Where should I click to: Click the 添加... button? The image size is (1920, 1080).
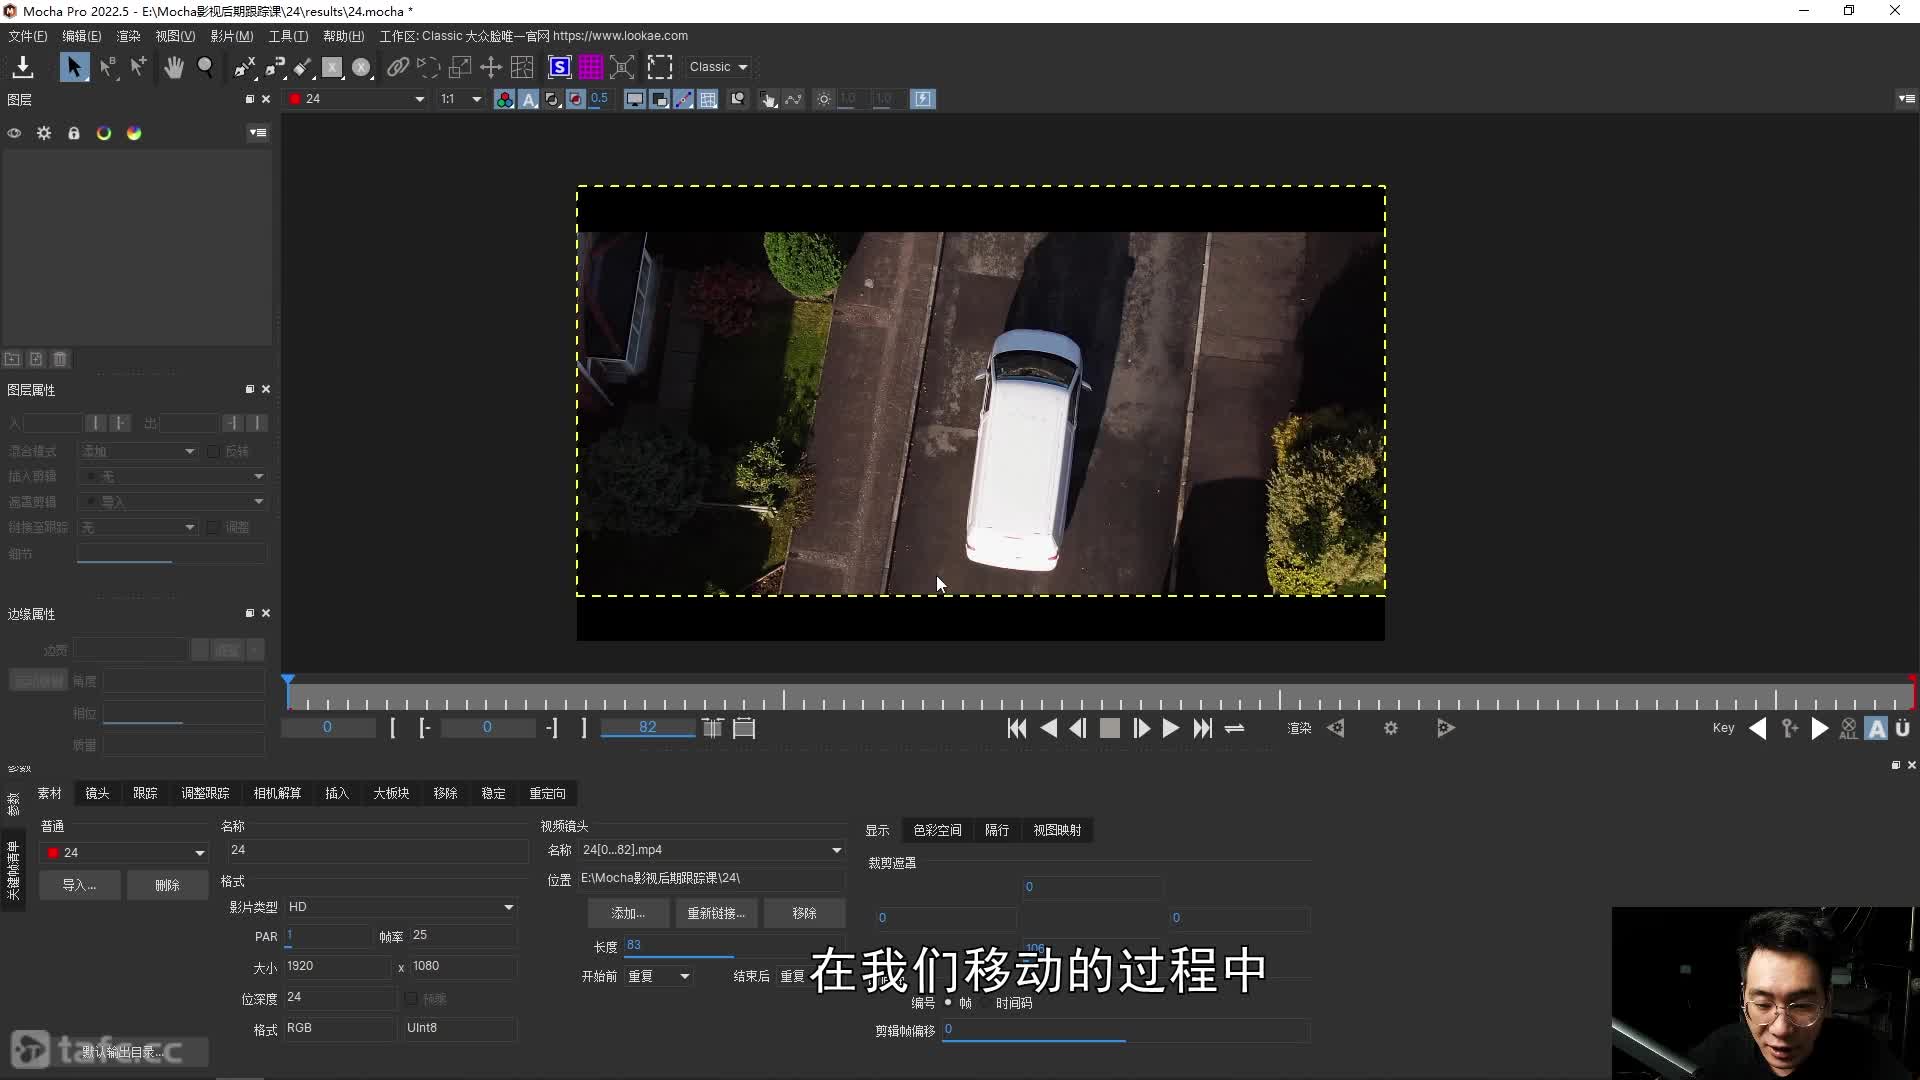pyautogui.click(x=628, y=913)
